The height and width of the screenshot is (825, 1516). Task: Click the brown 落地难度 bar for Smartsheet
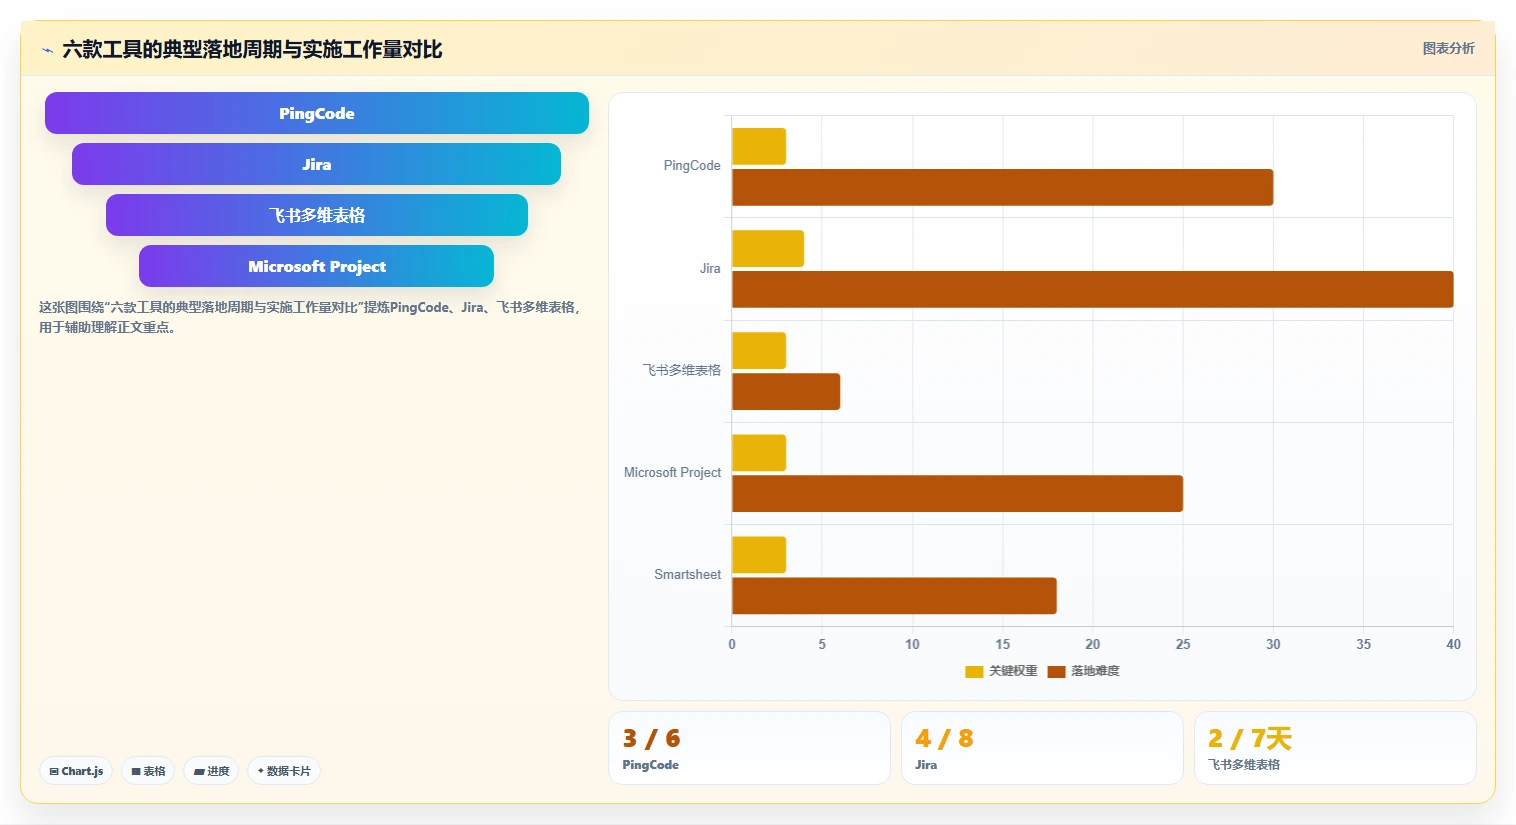pos(894,596)
